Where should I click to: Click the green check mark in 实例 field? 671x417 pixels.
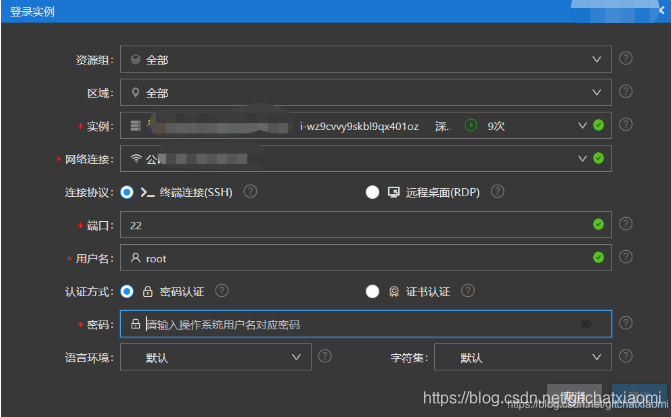pos(599,125)
